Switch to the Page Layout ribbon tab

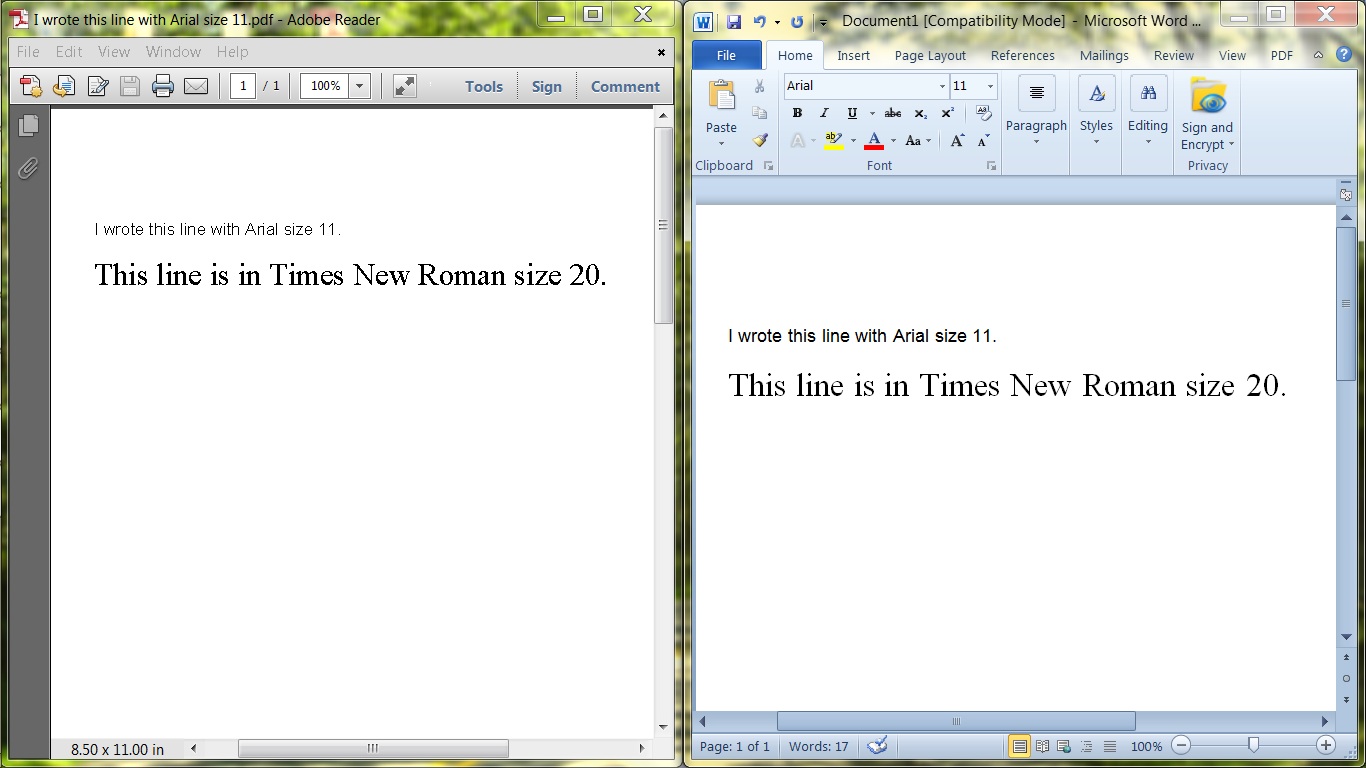930,56
